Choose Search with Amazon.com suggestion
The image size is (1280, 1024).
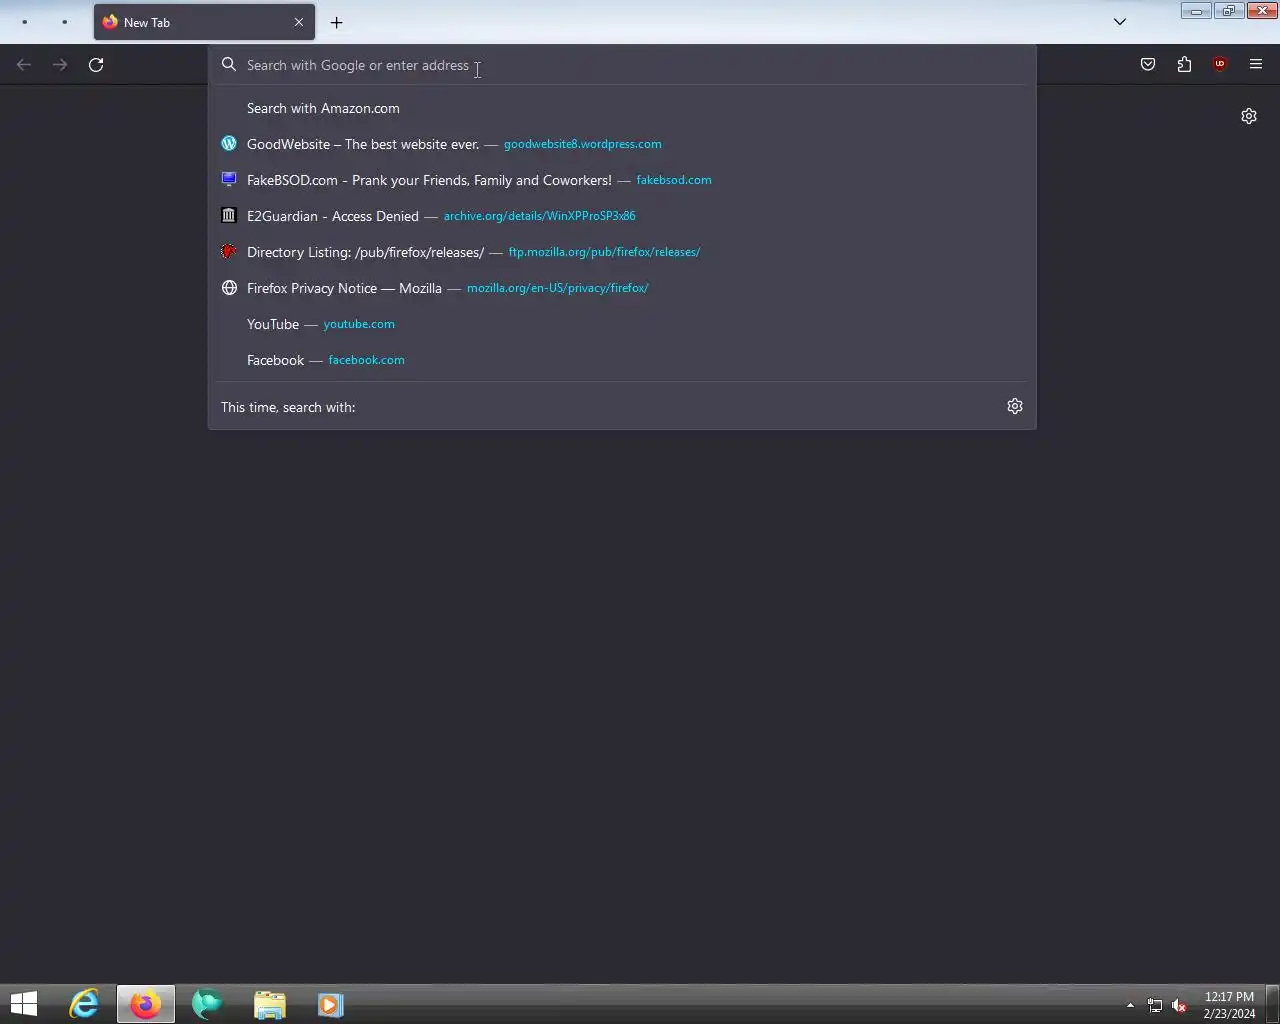[621, 108]
